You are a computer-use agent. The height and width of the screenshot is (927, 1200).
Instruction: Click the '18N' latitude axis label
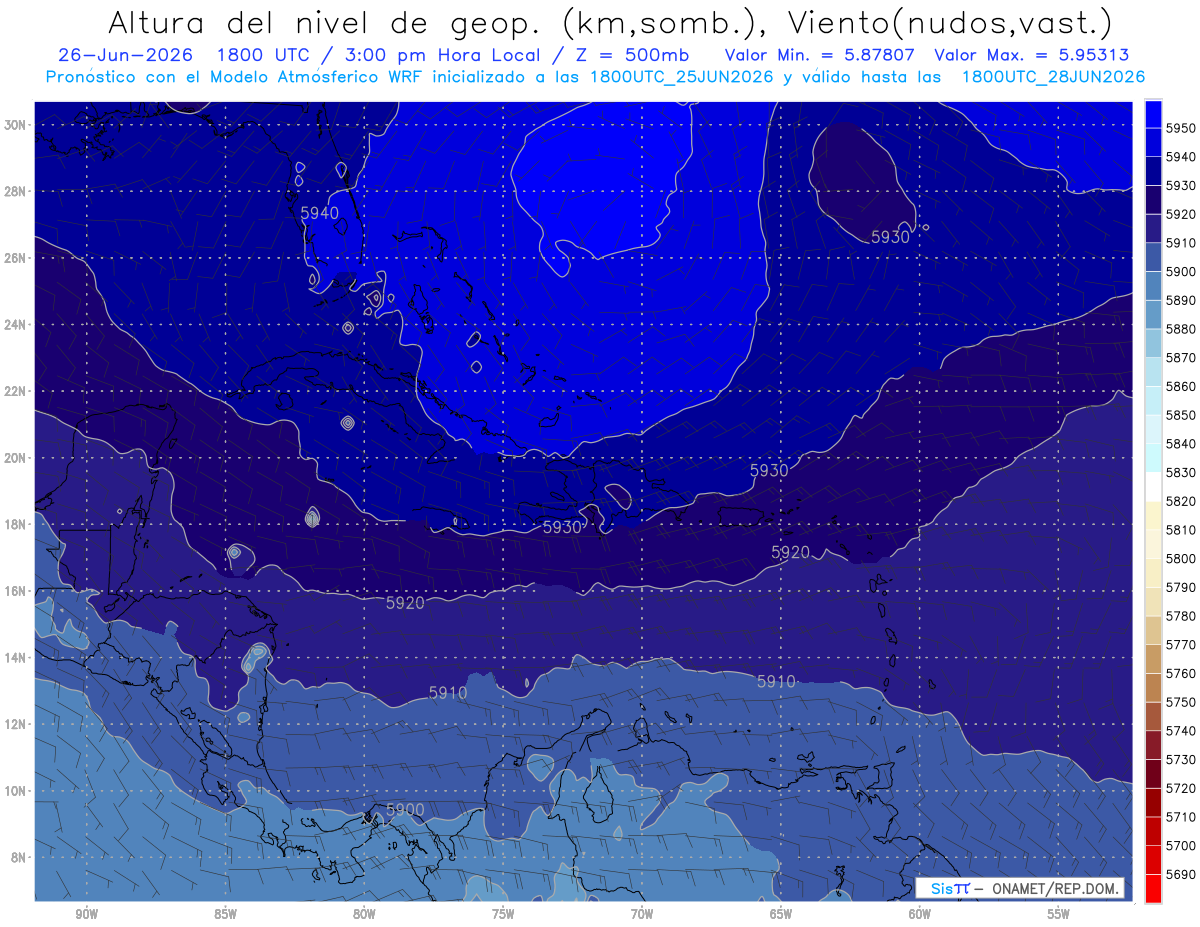17,524
